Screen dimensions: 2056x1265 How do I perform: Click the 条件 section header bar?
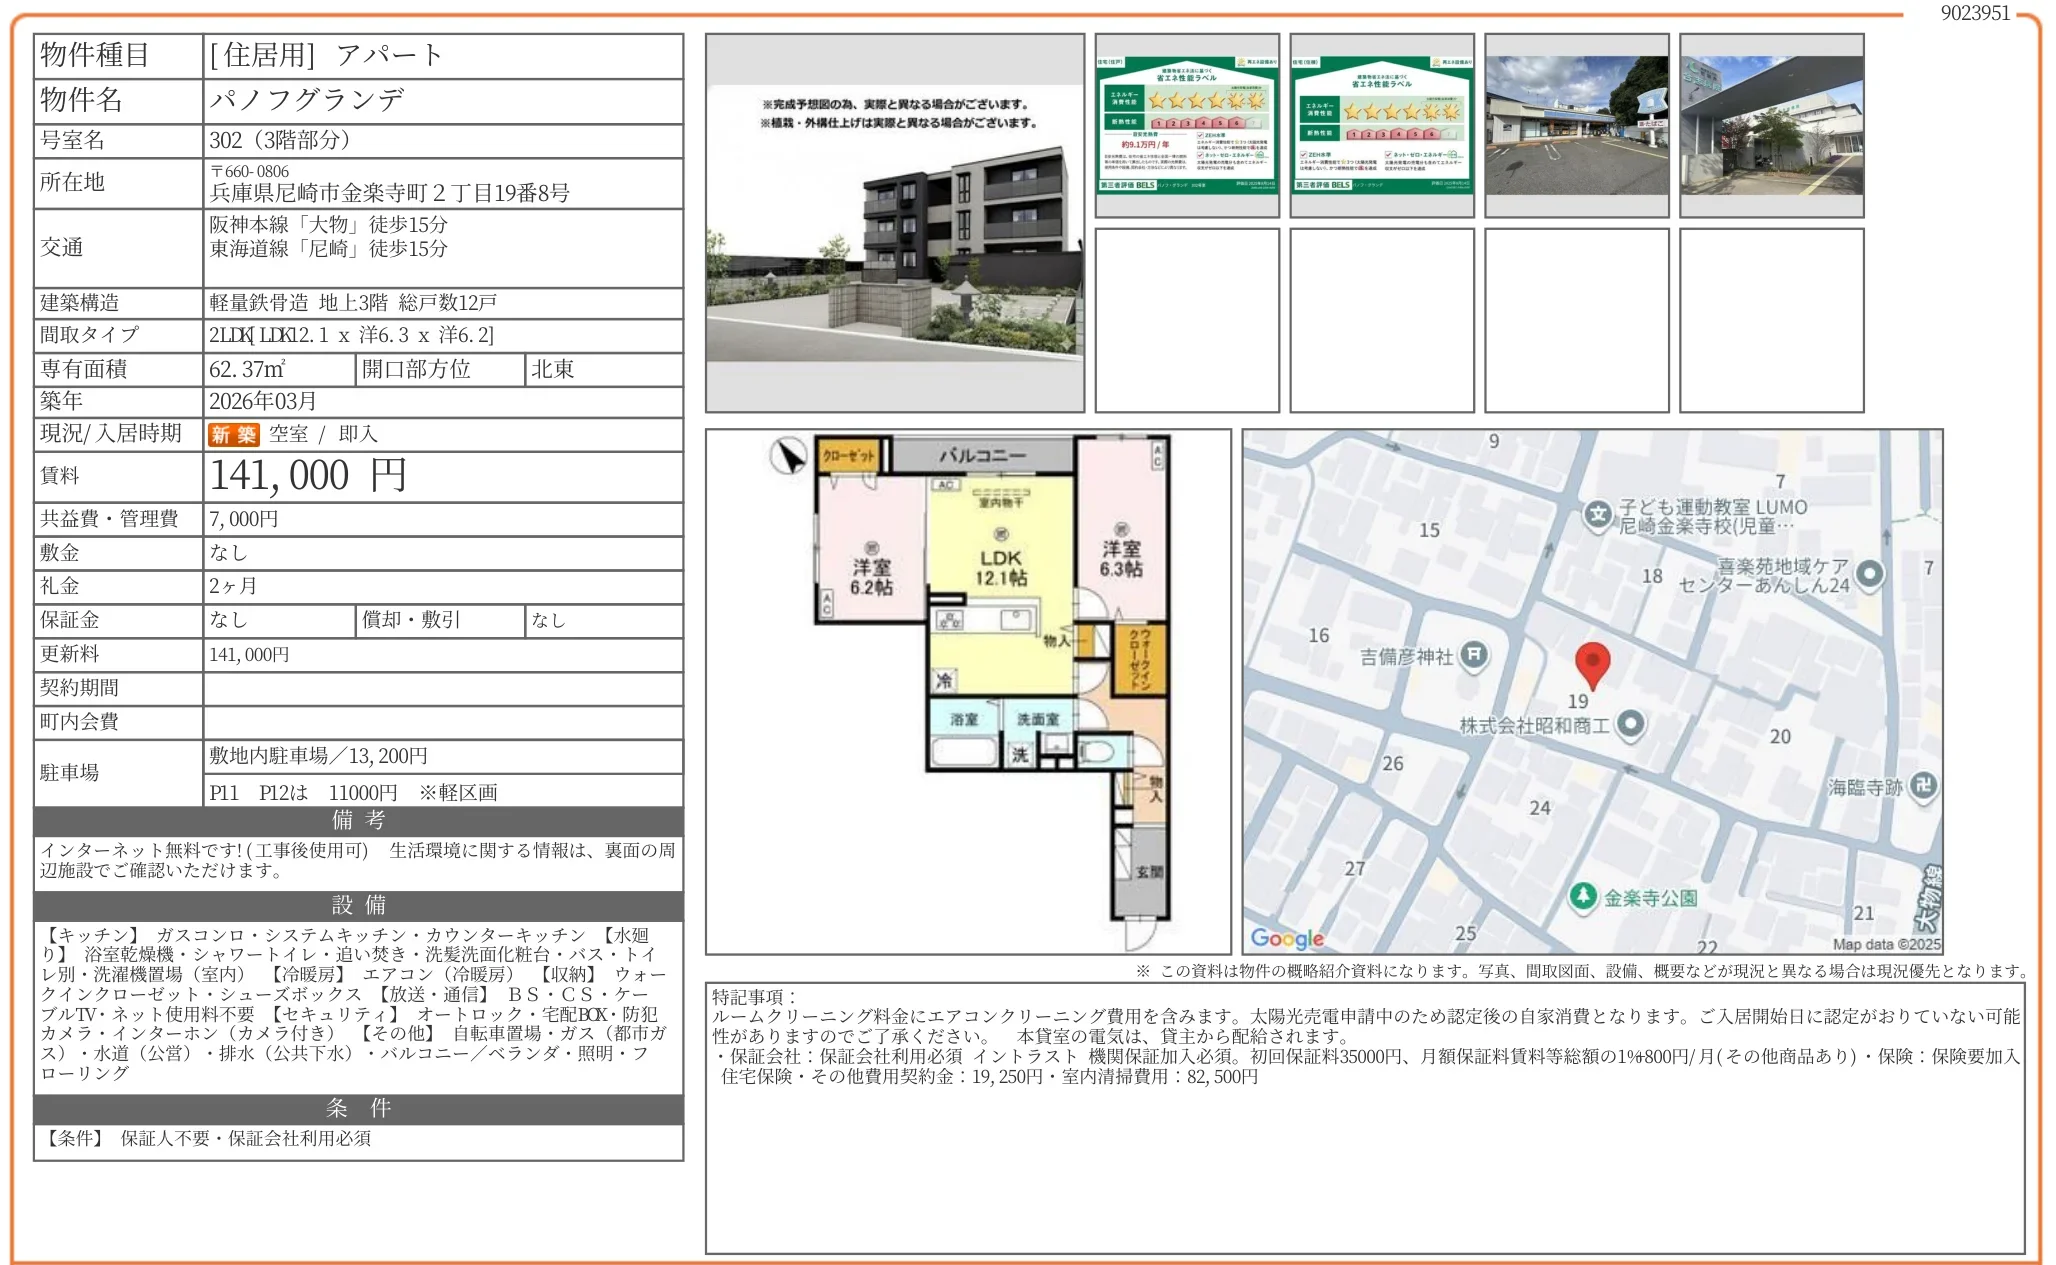pyautogui.click(x=358, y=1108)
